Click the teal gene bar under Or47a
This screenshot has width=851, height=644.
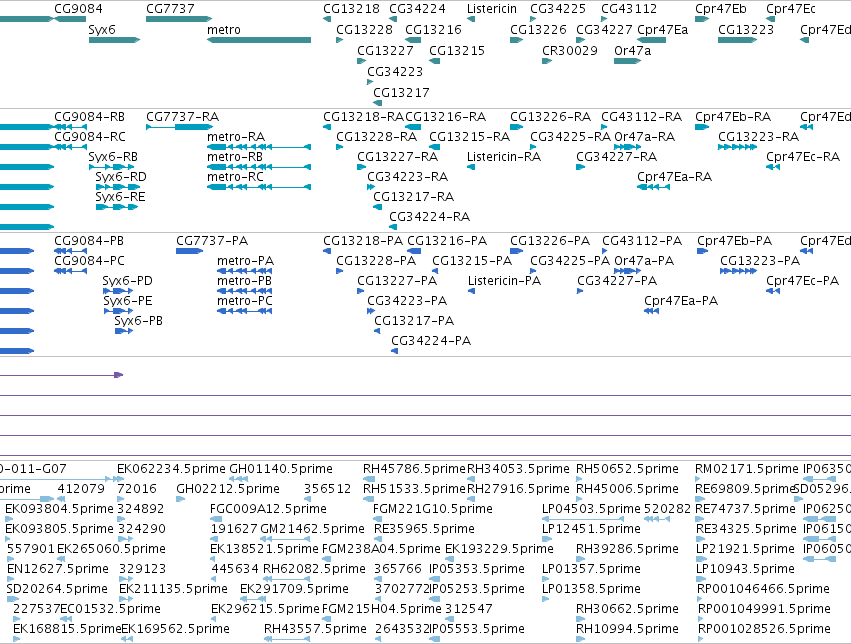click(627, 61)
